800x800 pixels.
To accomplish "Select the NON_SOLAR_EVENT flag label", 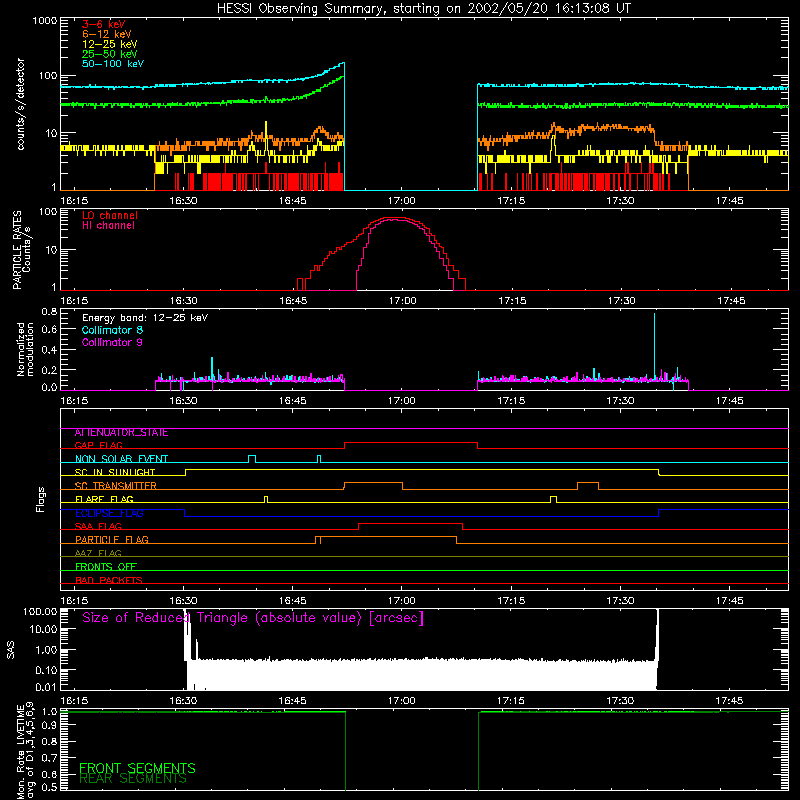I will coord(121,459).
